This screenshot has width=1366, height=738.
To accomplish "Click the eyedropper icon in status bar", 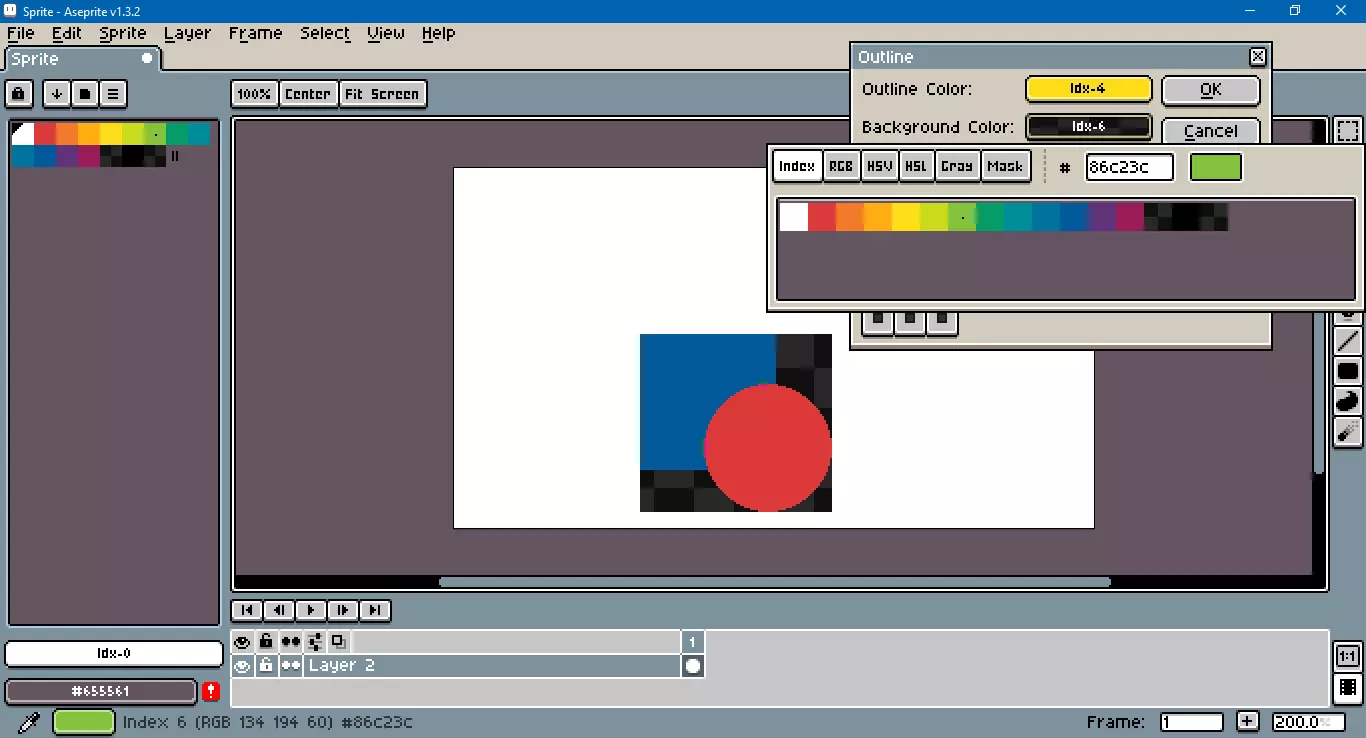I will [x=29, y=722].
